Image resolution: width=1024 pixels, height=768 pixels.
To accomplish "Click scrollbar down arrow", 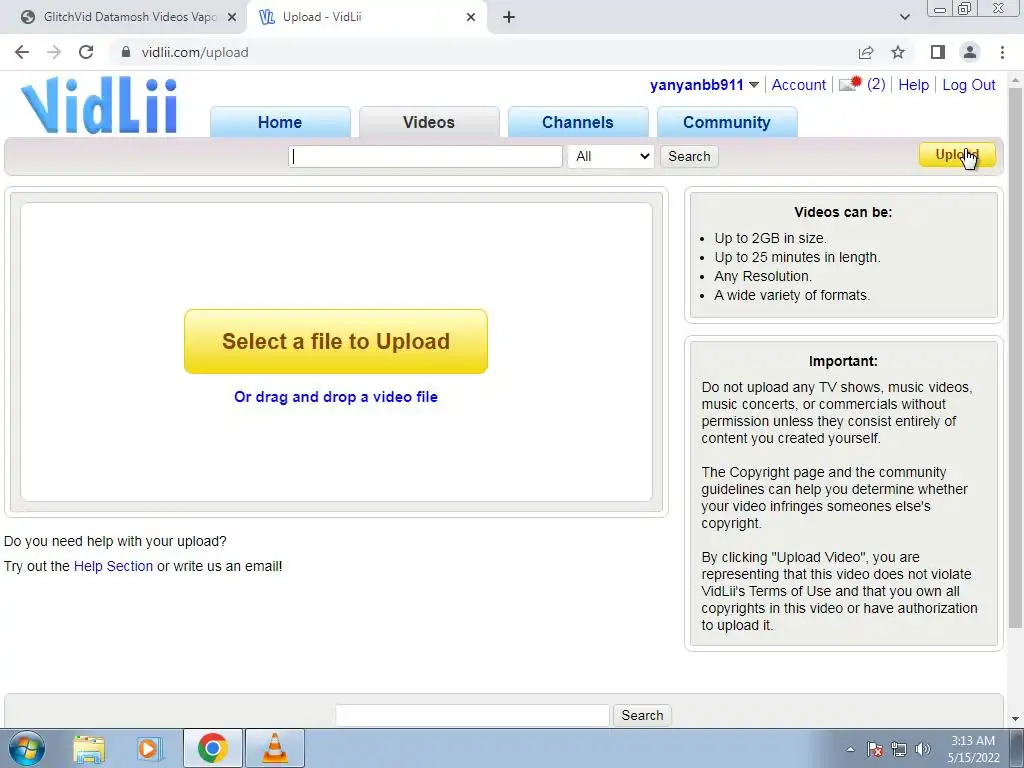I will coord(1015,719).
